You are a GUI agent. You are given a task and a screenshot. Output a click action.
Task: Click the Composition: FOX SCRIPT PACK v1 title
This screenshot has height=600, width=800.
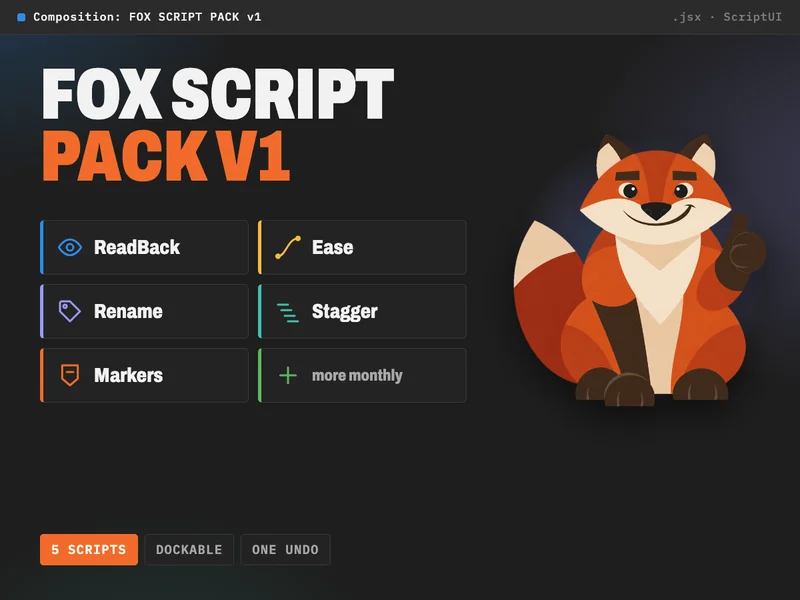point(147,17)
